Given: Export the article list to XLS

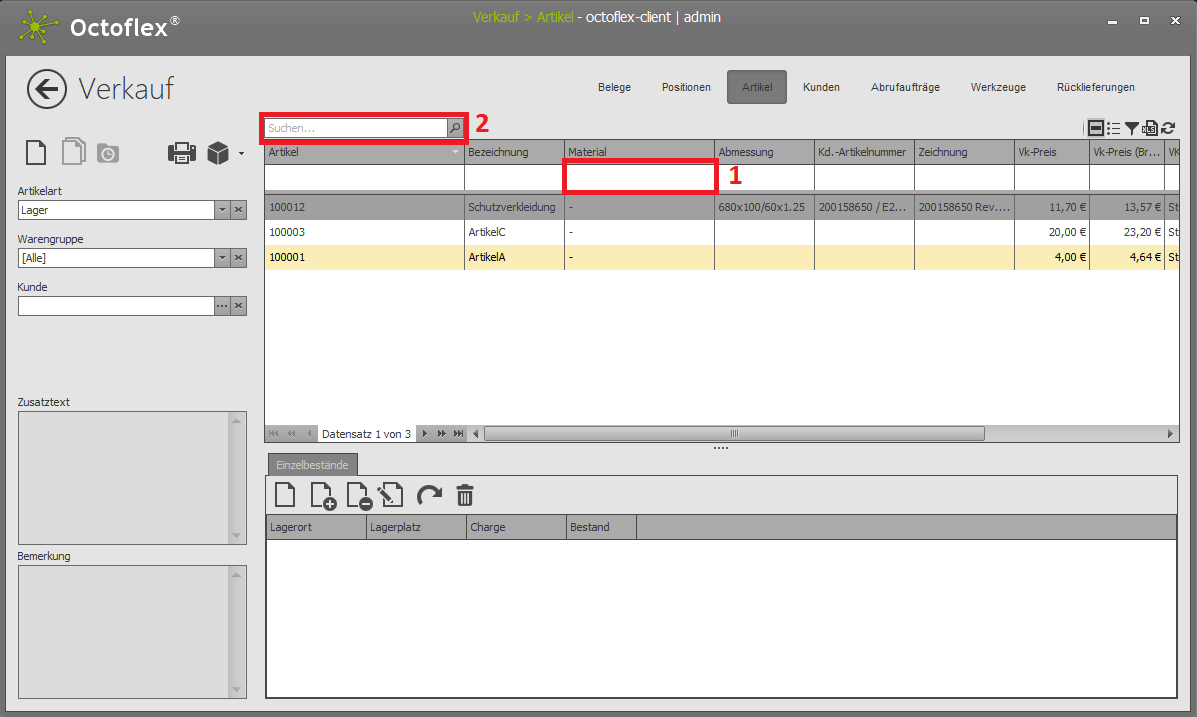Looking at the screenshot, I should tap(1150, 128).
